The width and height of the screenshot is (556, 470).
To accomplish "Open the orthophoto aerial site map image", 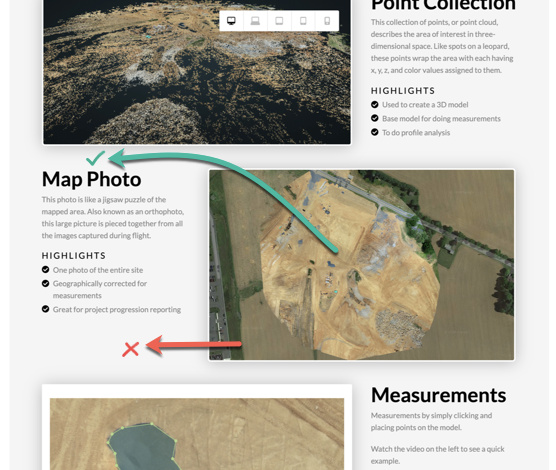I will (361, 265).
